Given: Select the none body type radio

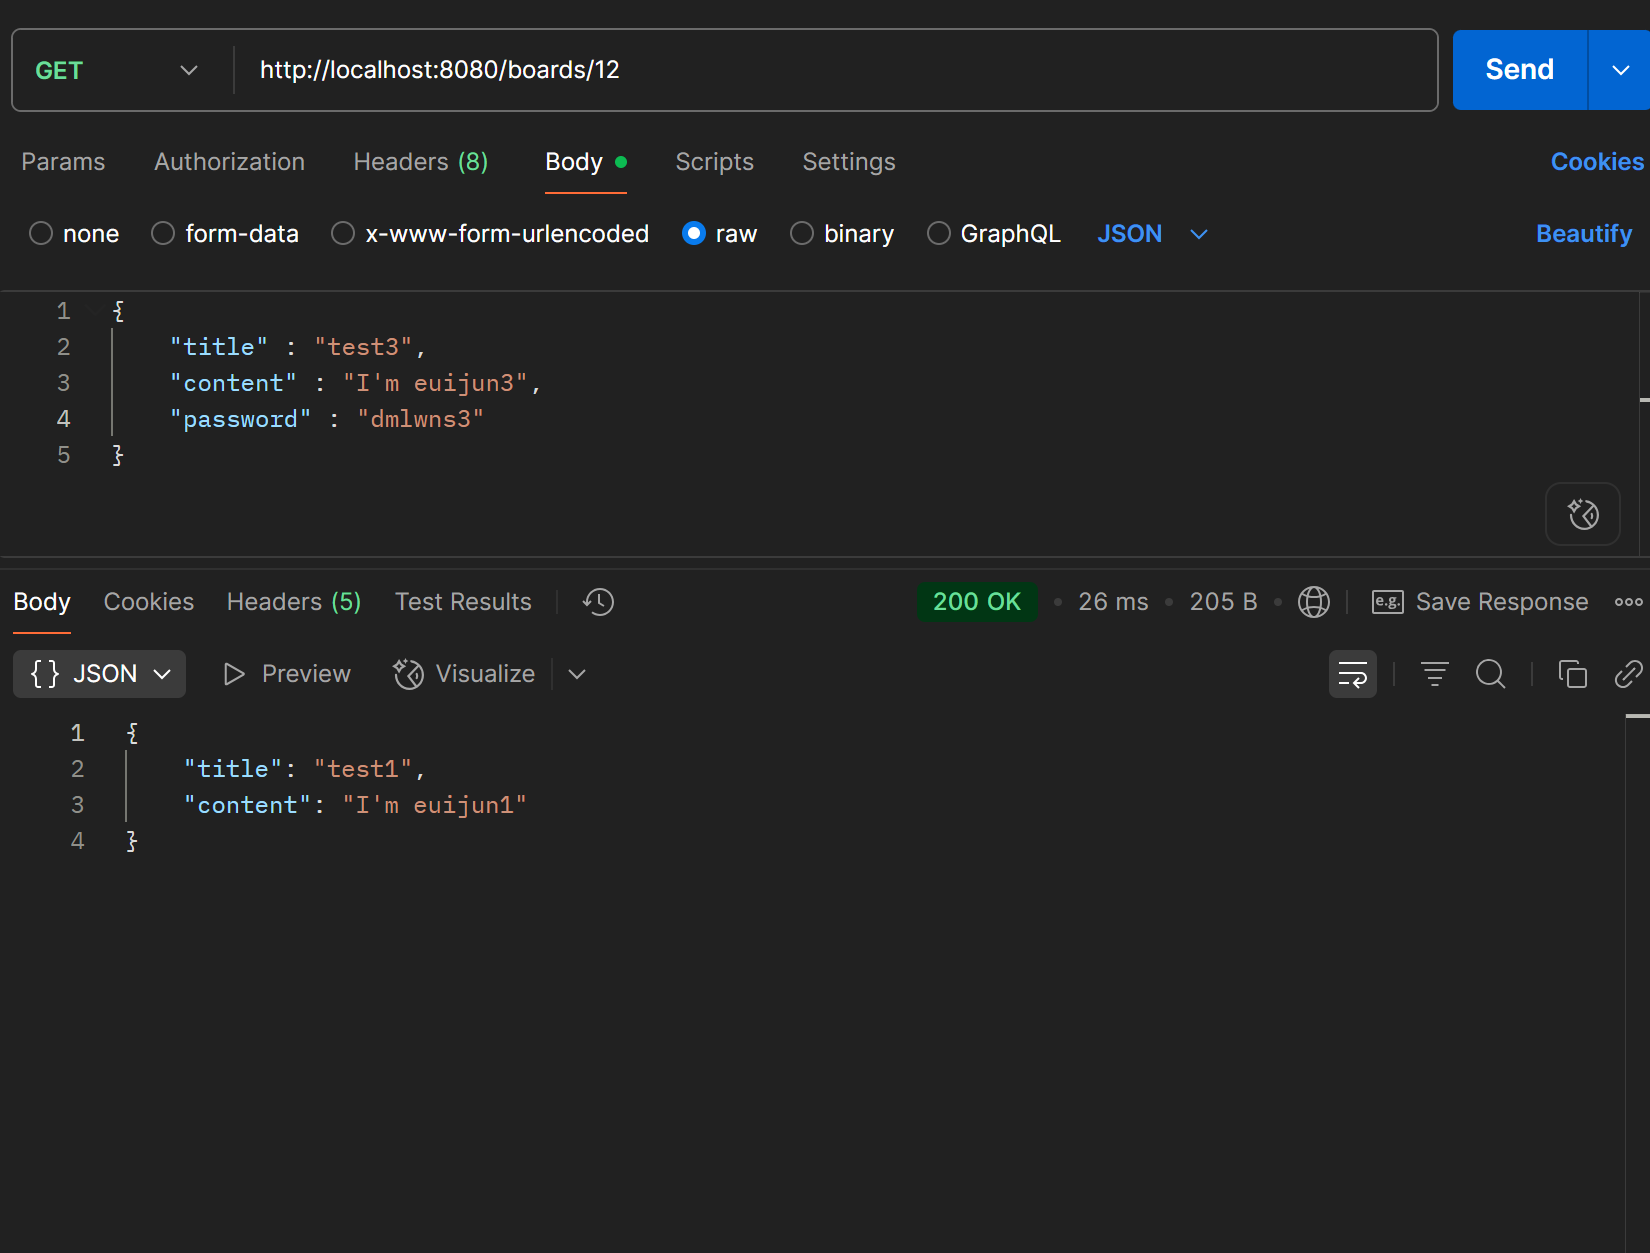Looking at the screenshot, I should (41, 234).
